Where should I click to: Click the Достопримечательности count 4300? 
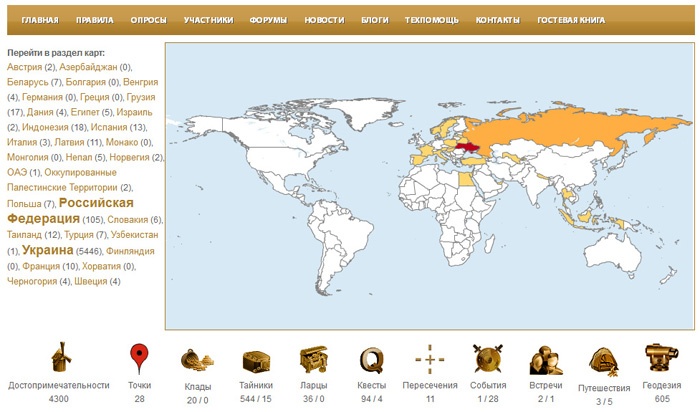(58, 399)
